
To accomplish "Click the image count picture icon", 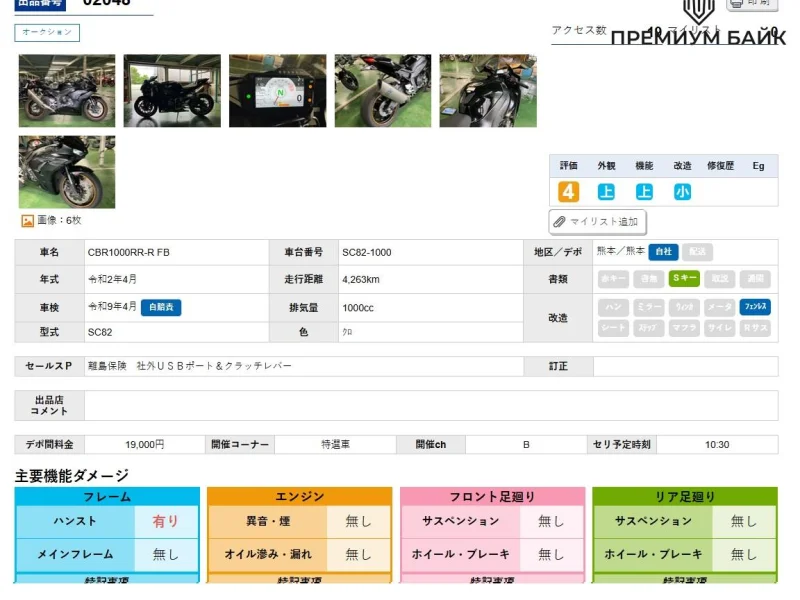I will tap(27, 220).
